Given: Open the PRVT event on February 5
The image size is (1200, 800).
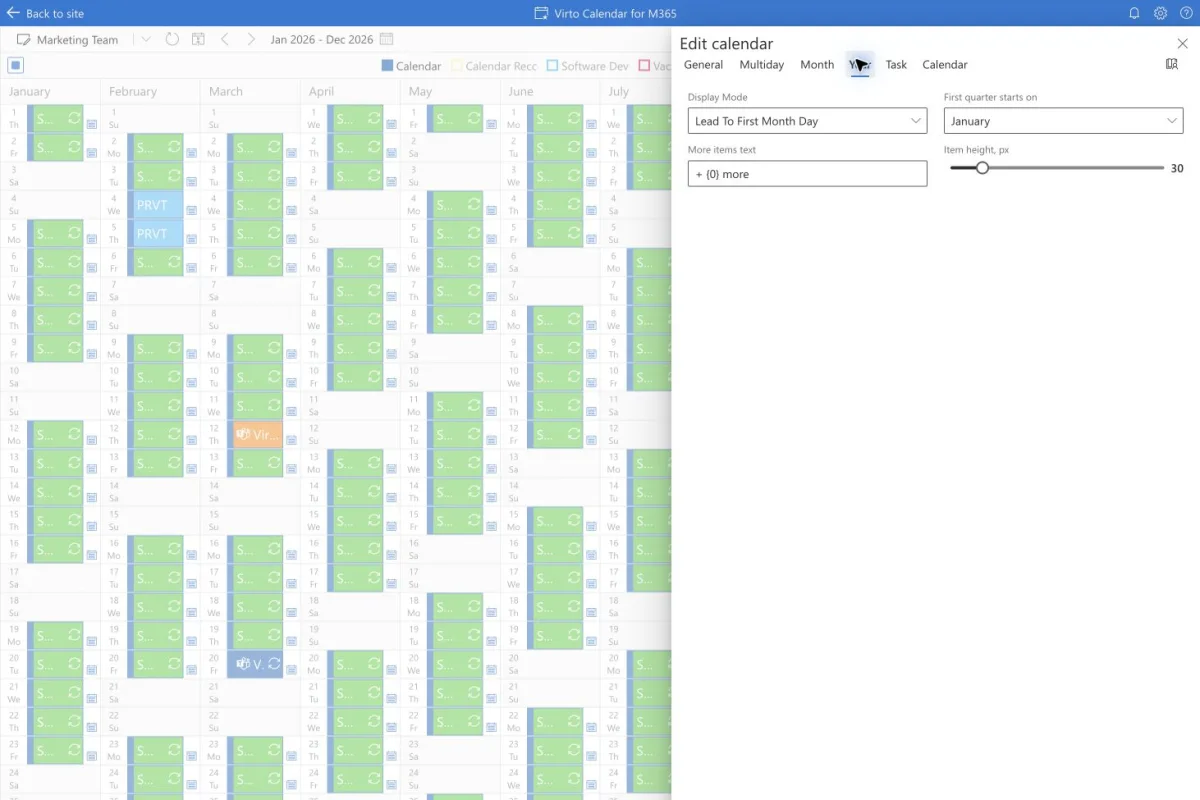Looking at the screenshot, I should click(x=155, y=234).
